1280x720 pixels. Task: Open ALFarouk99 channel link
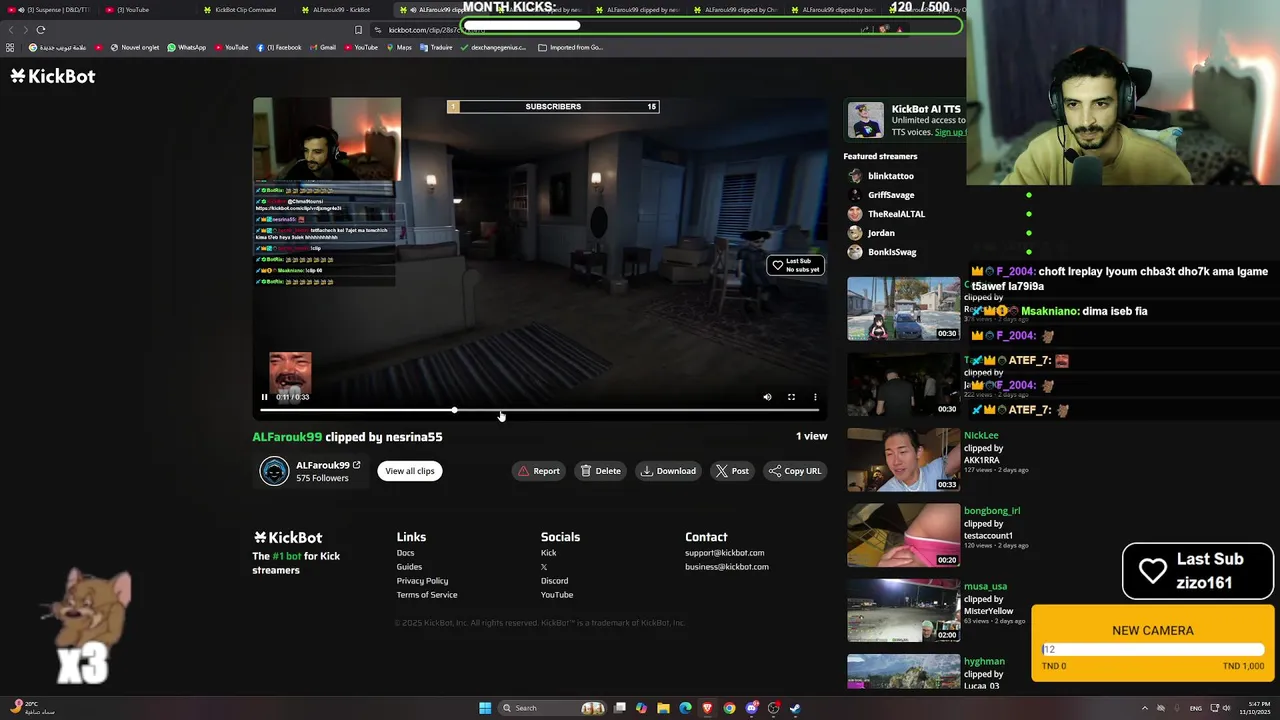point(328,465)
